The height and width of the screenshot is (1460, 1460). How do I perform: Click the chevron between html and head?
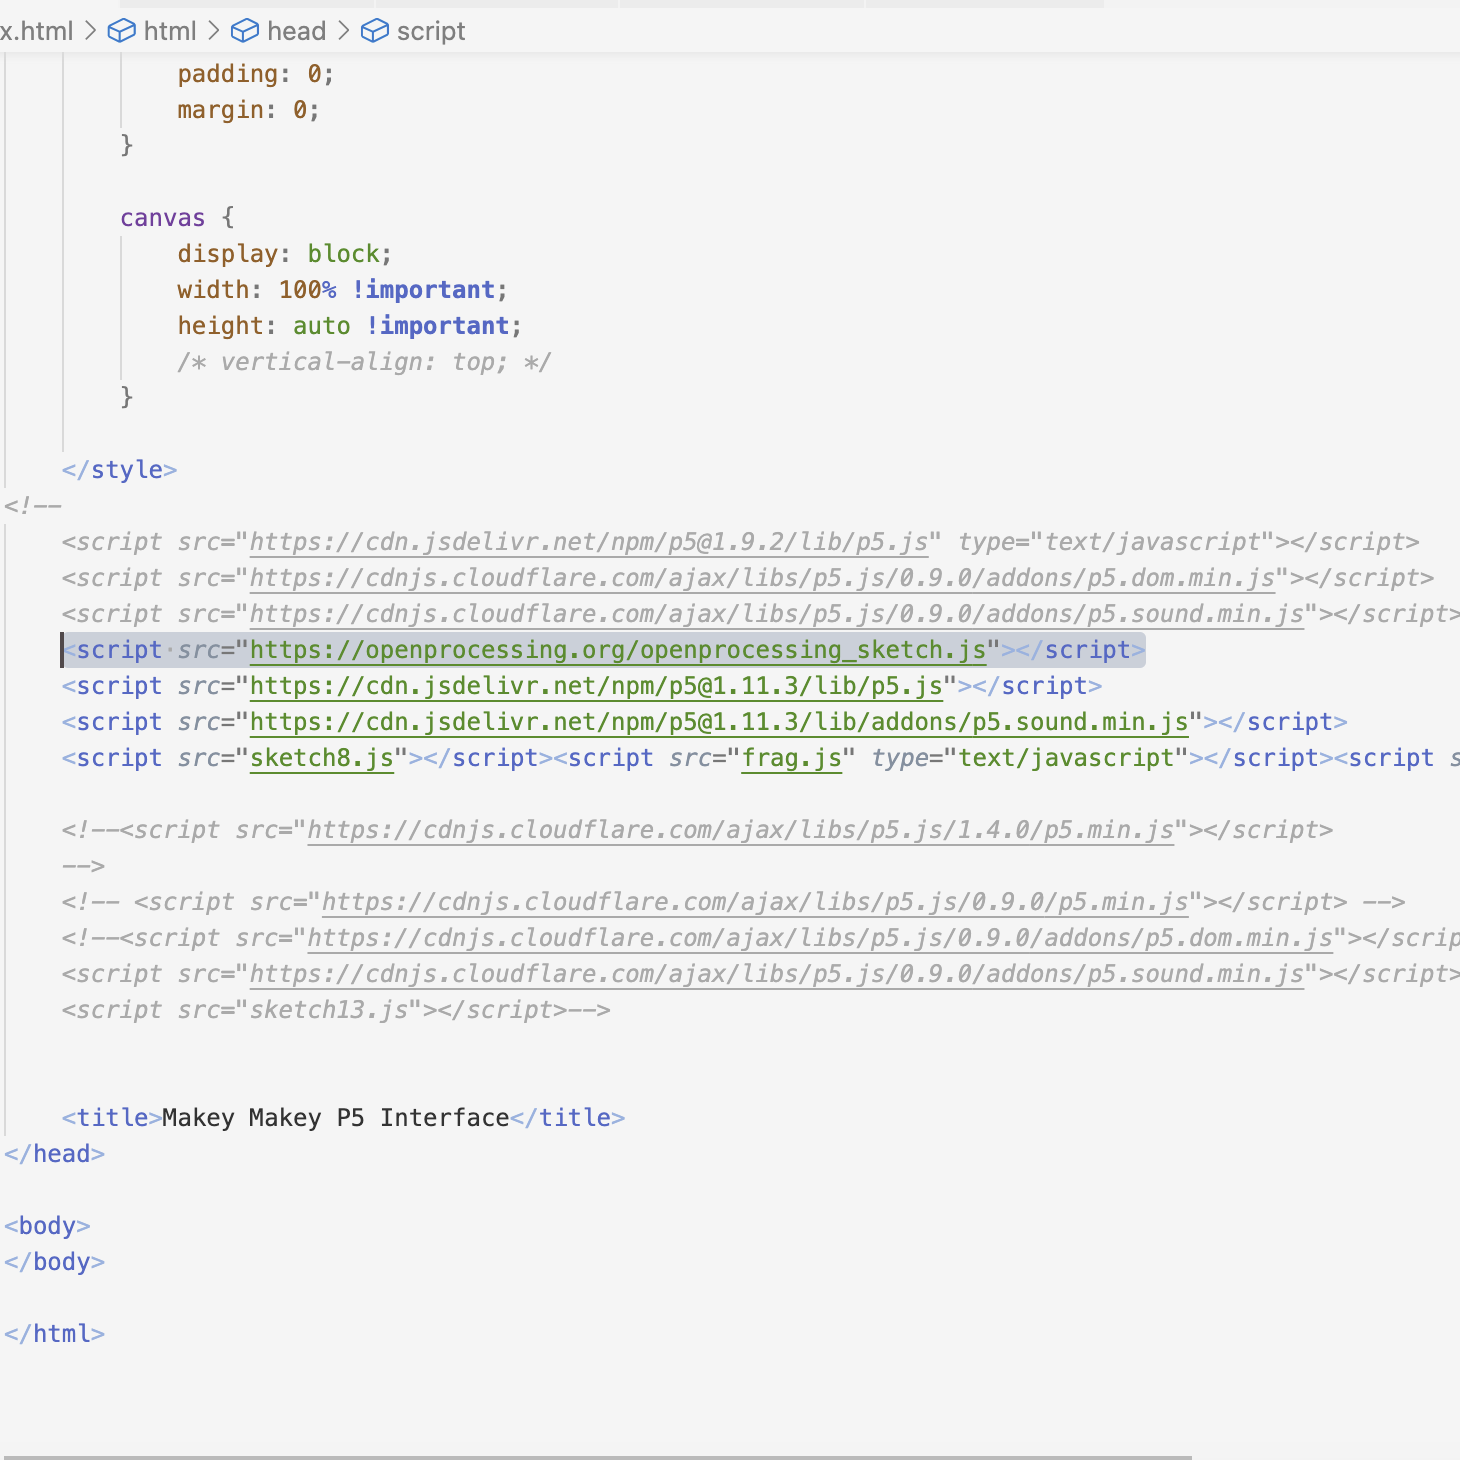(213, 31)
